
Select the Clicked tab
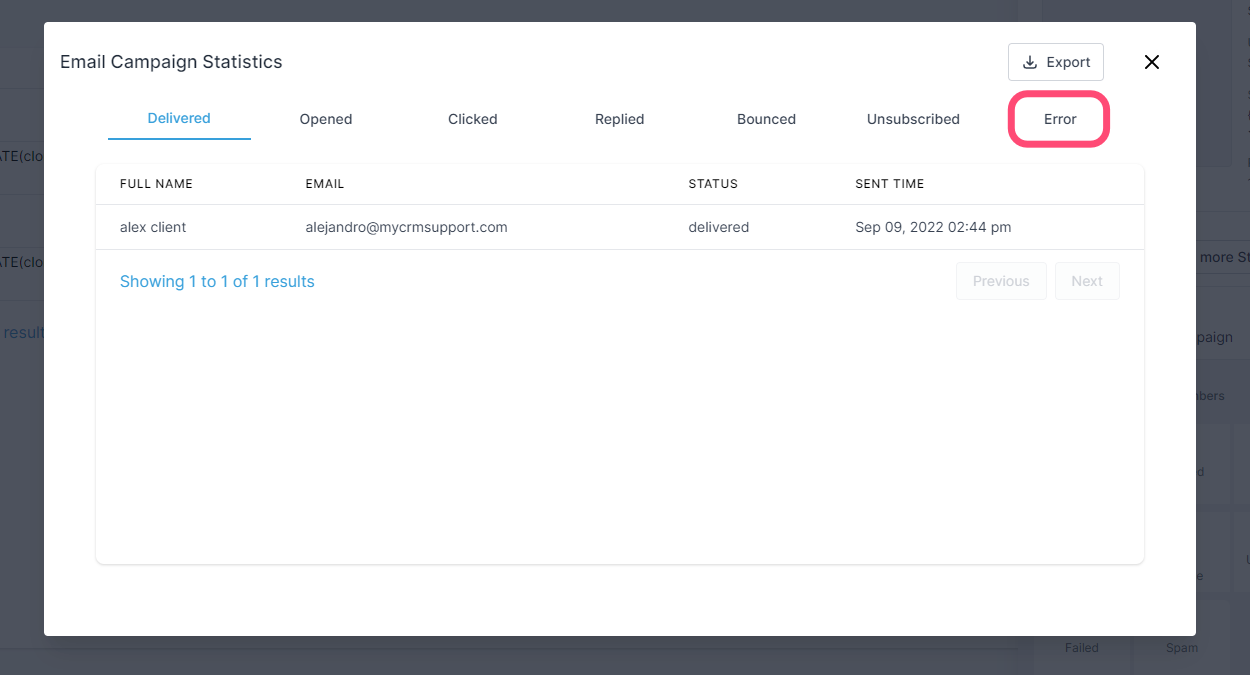(473, 119)
